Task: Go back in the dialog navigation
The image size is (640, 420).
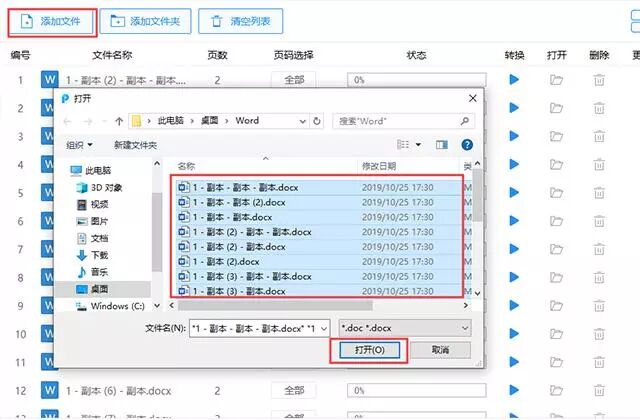Action: (68, 121)
